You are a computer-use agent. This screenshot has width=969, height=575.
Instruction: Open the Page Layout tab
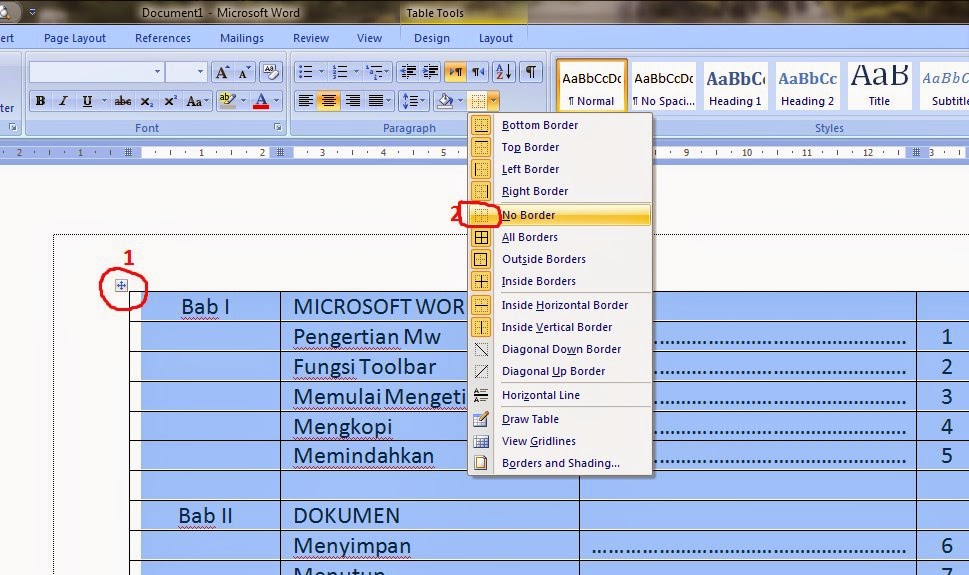click(x=75, y=38)
